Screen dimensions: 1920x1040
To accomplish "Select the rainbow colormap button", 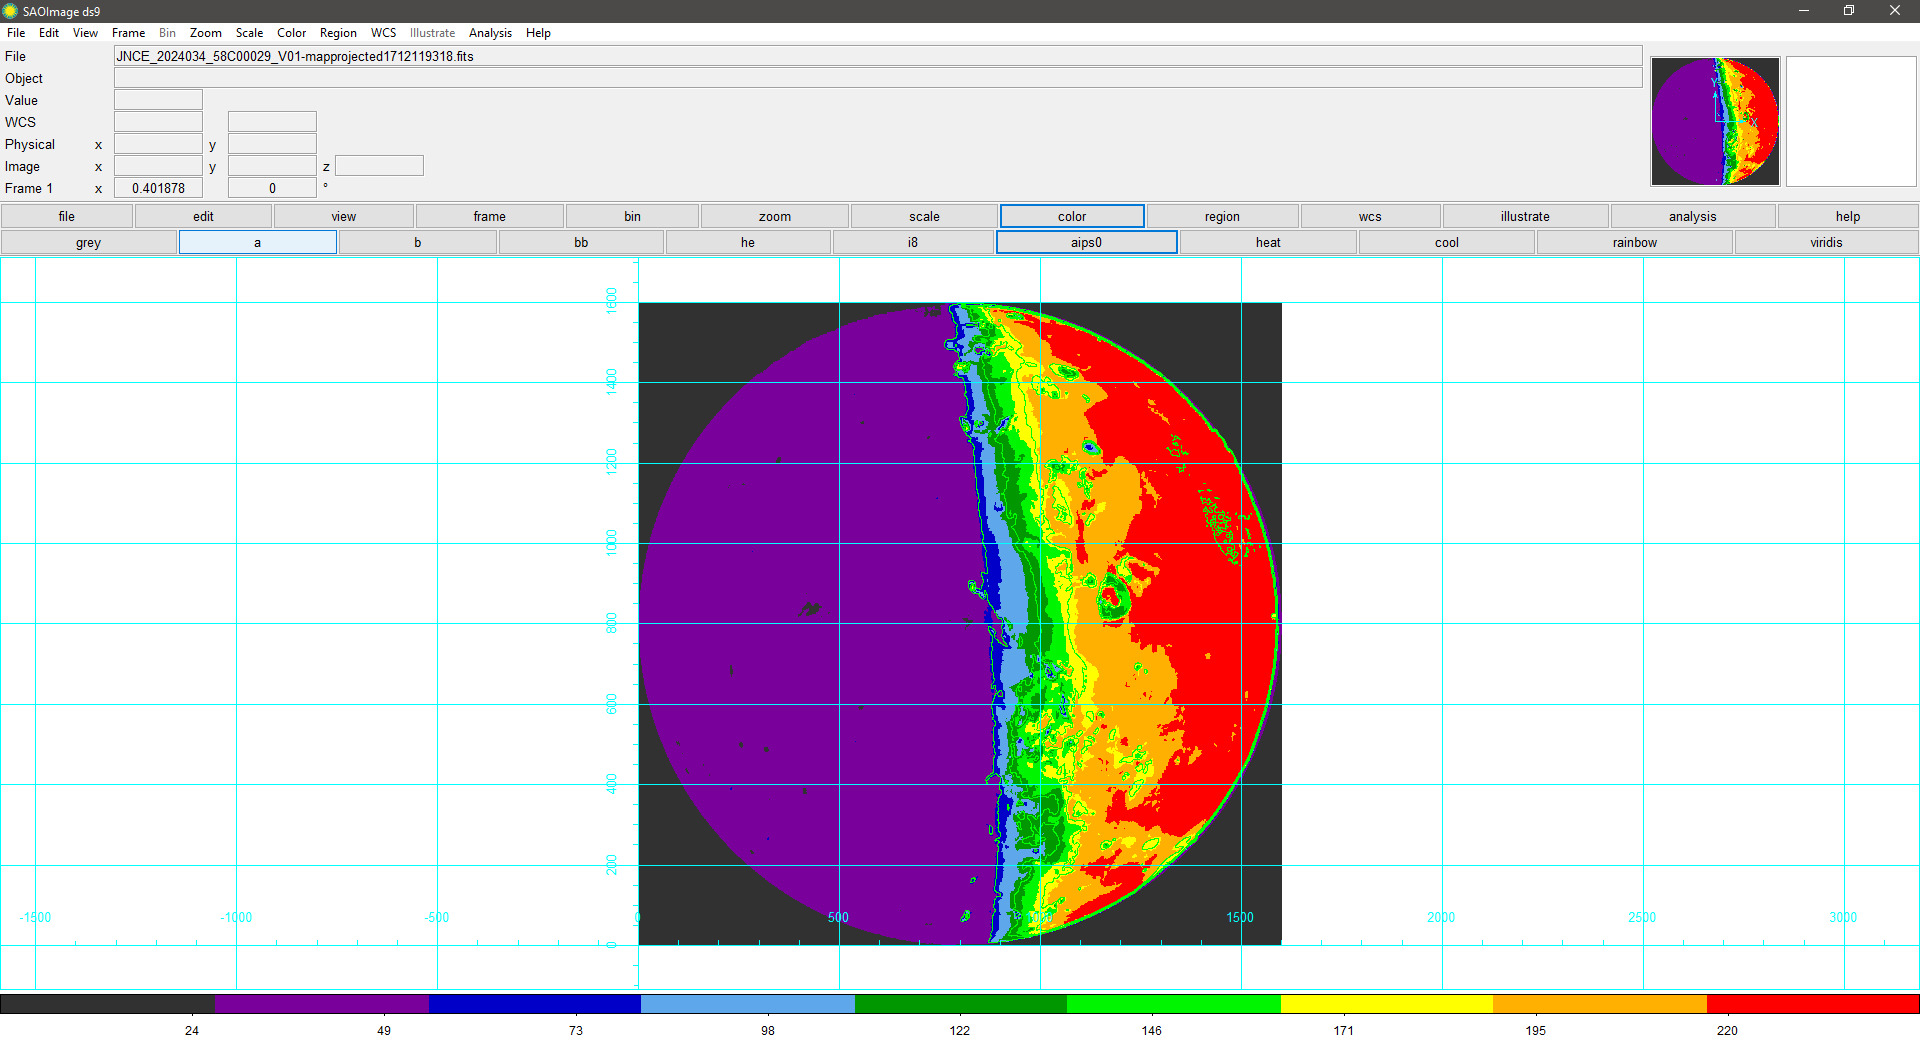I will pyautogui.click(x=1634, y=243).
